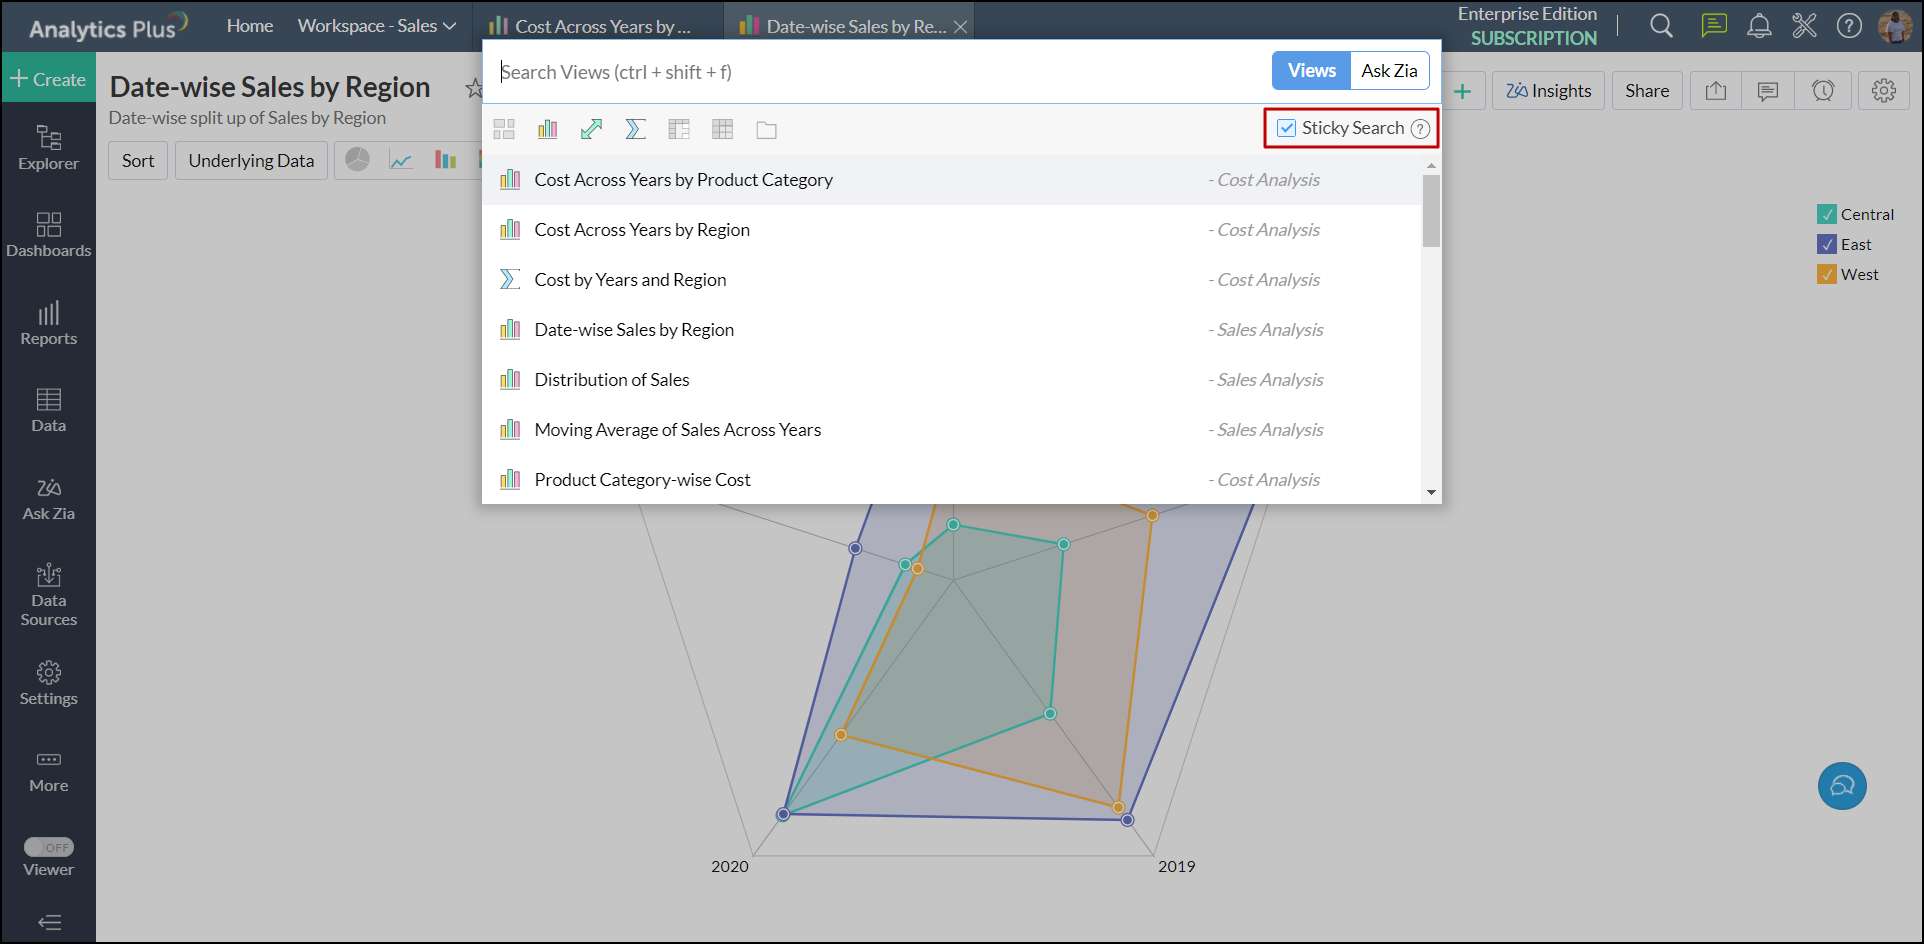
Task: Uncheck the Central region legend checkbox
Action: 1827,214
